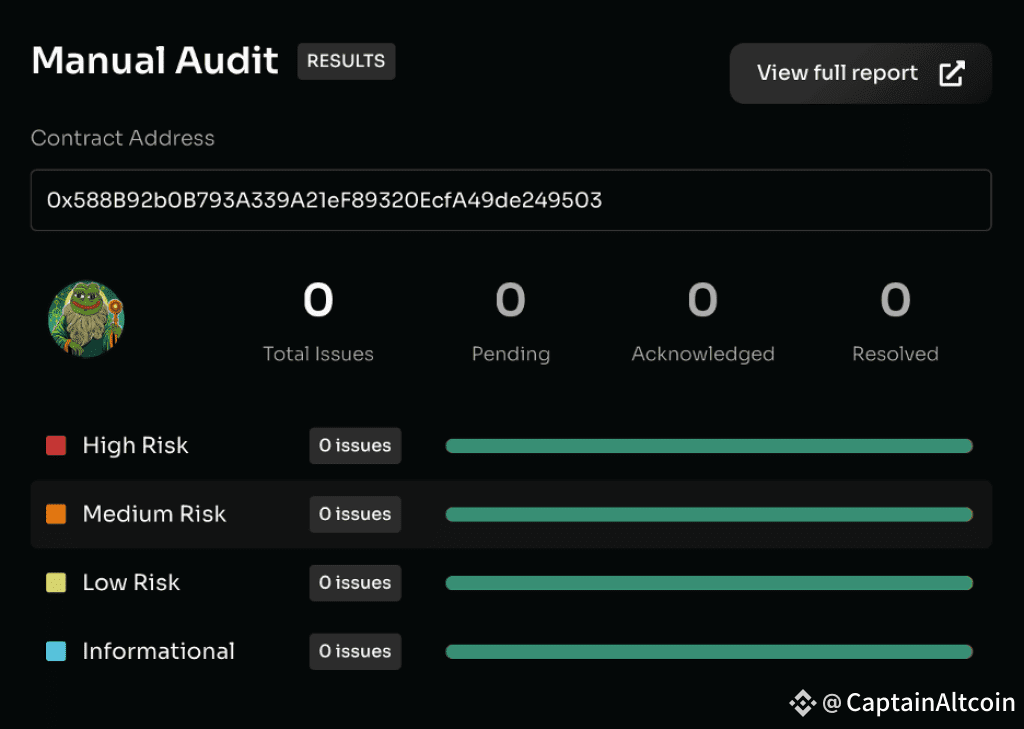Click the Binance logo icon beside CaptainAltcoin
The width and height of the screenshot is (1024, 729).
pyautogui.click(x=802, y=703)
